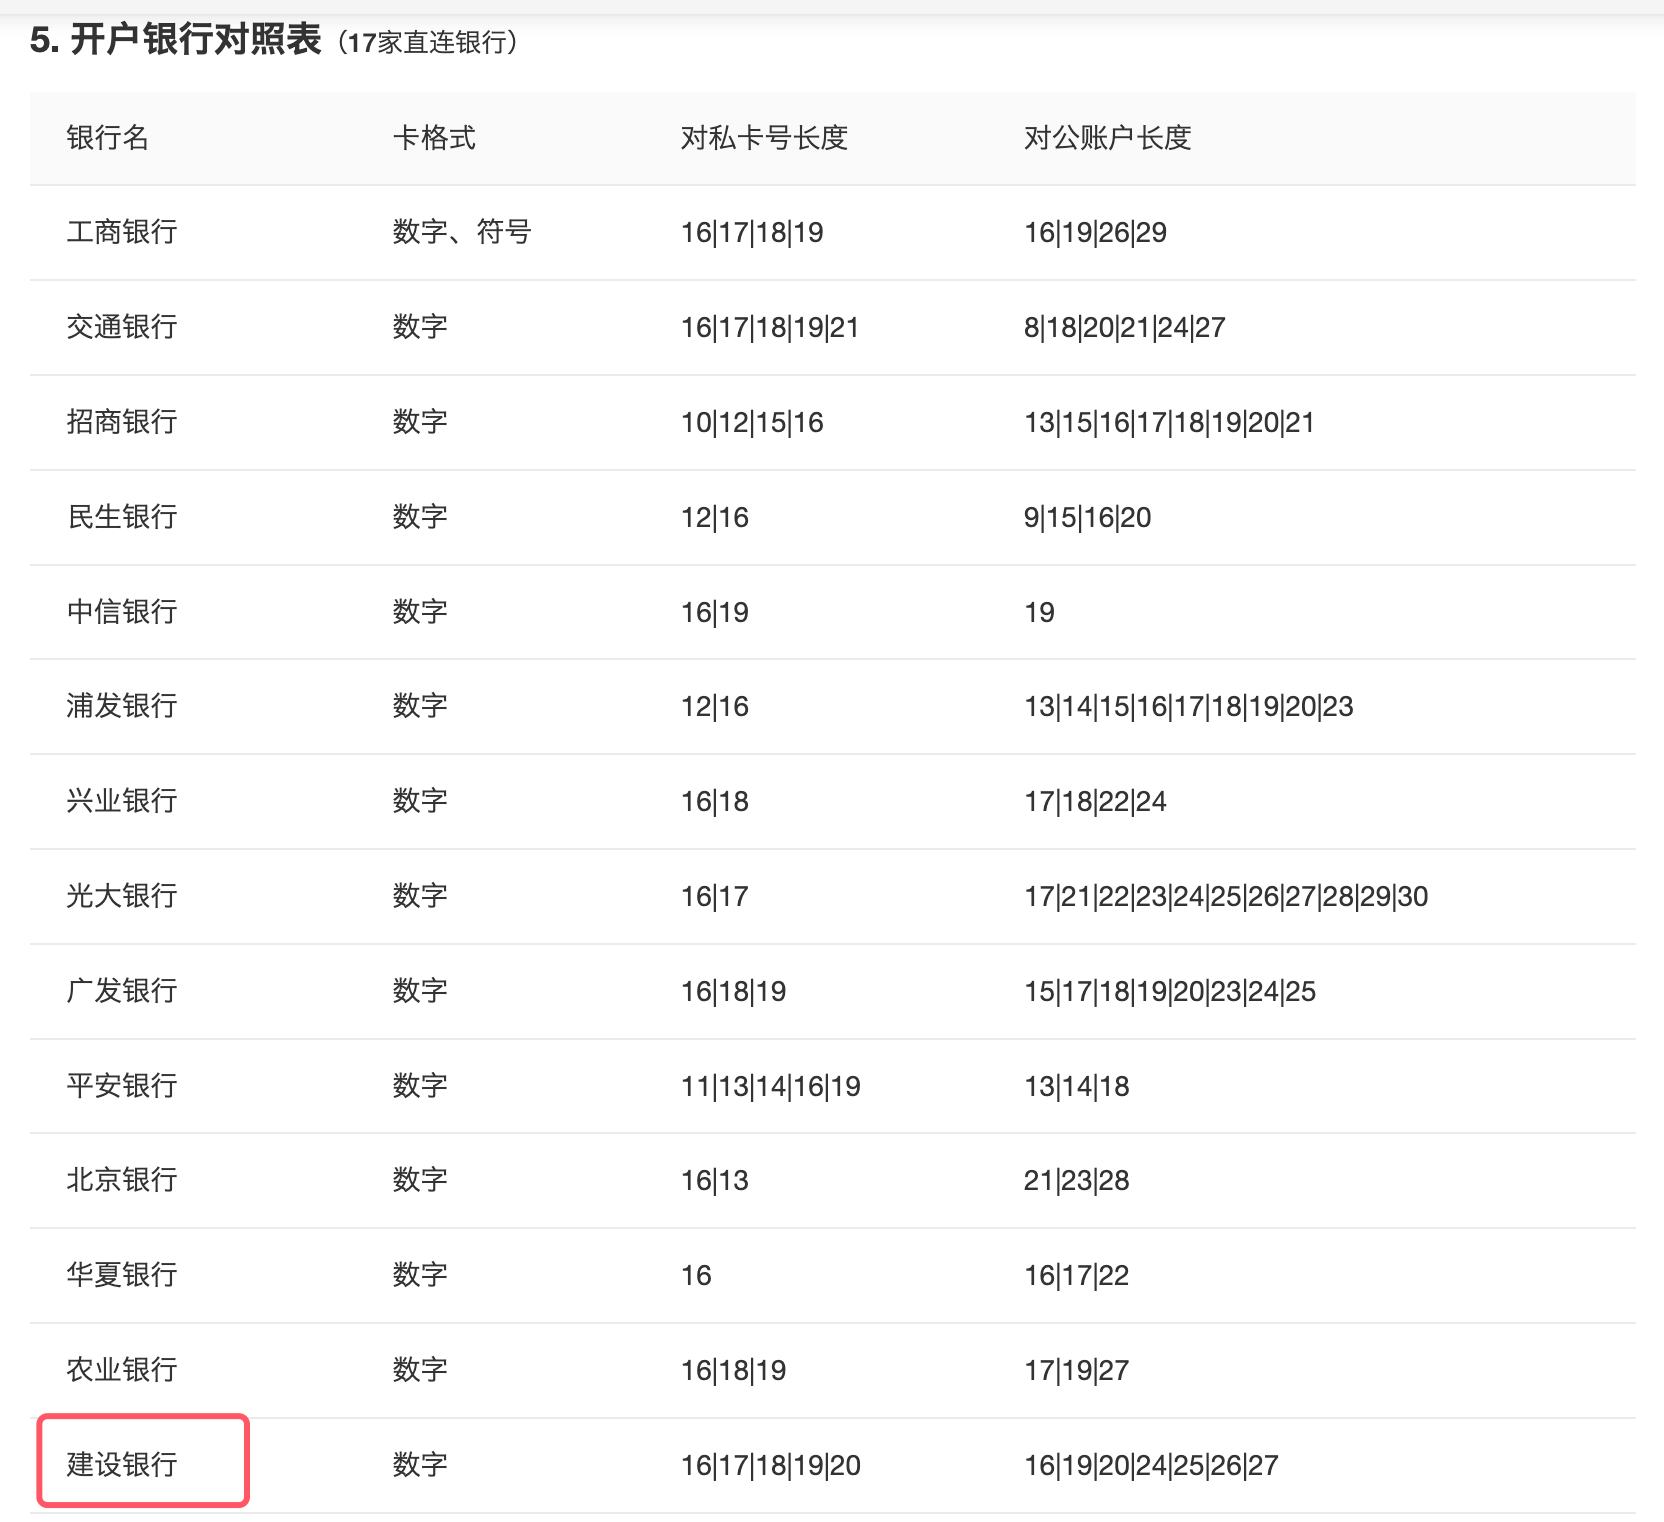Select the "对私卡号长度" column header

point(764,138)
